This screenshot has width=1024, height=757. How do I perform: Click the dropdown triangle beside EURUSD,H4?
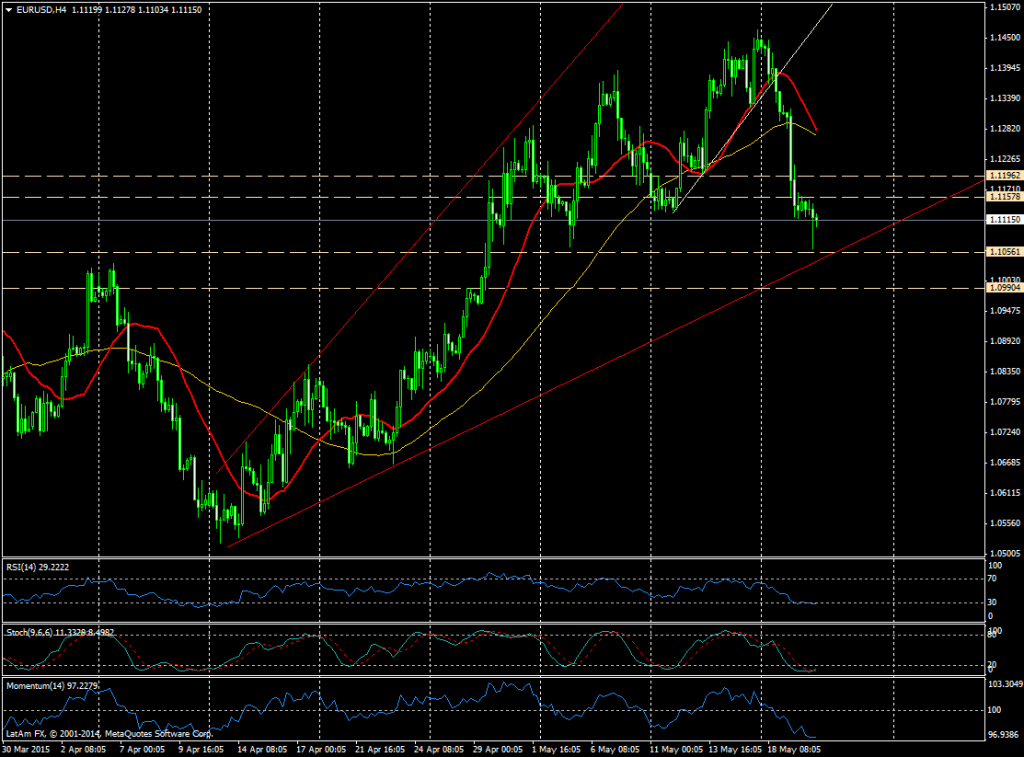click(x=9, y=10)
